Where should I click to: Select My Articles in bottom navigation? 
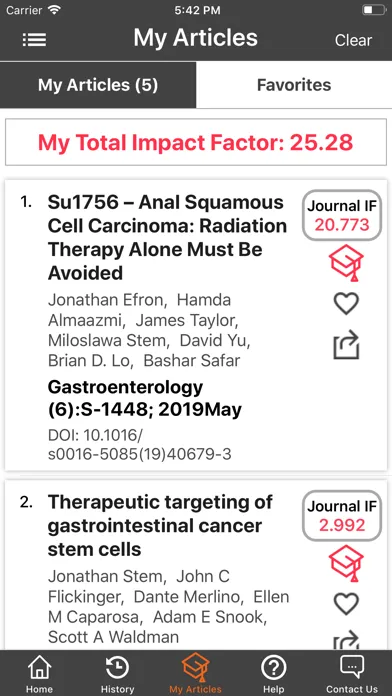pyautogui.click(x=195, y=675)
